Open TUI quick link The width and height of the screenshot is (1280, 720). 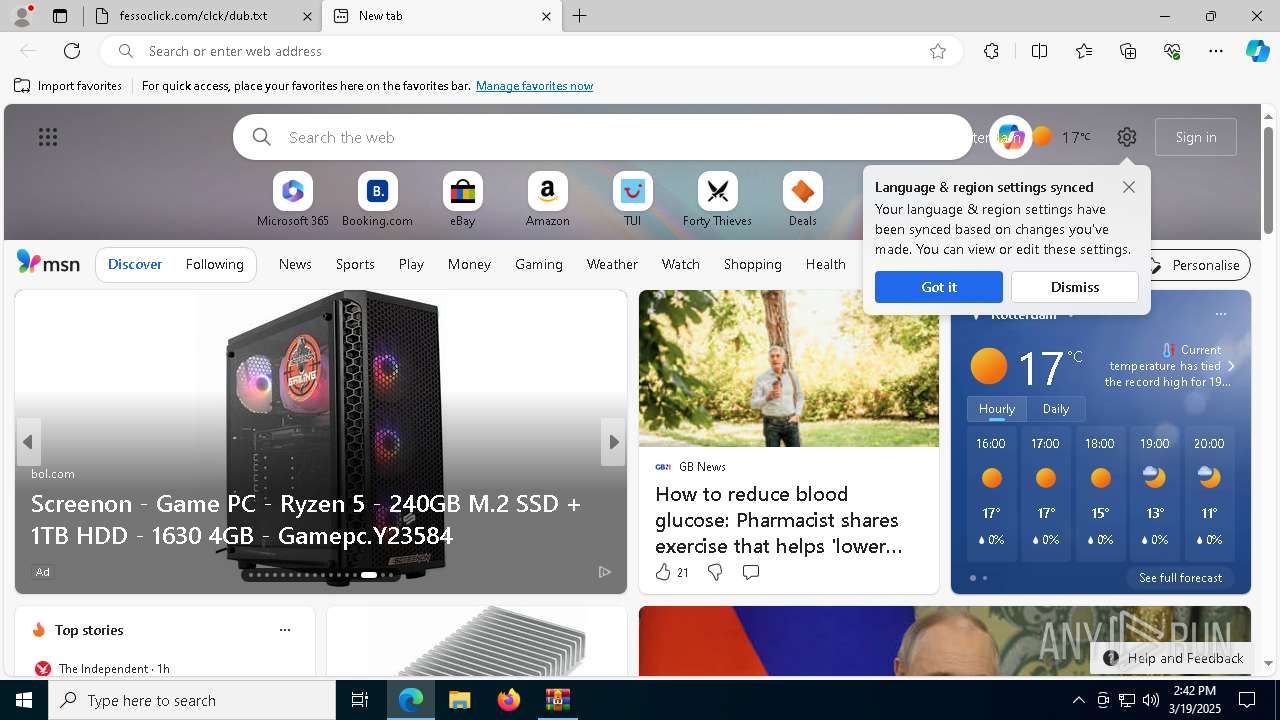click(x=632, y=200)
